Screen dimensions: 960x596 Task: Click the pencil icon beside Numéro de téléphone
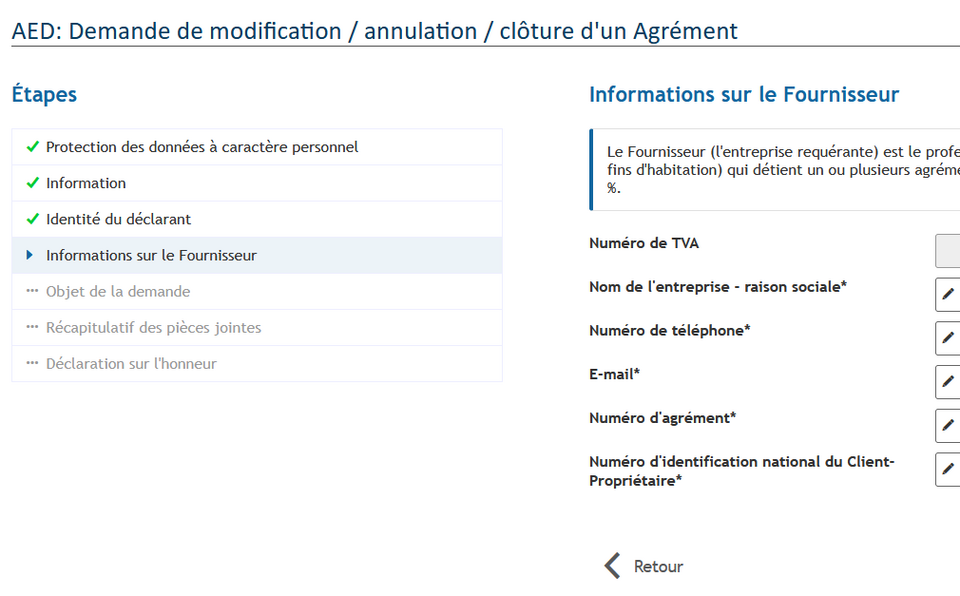948,338
